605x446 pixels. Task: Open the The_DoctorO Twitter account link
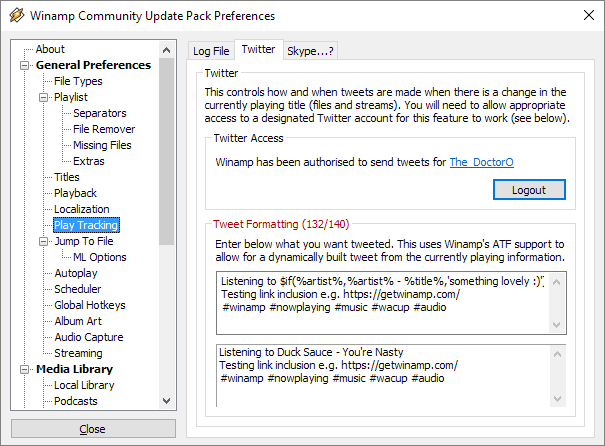tap(484, 161)
